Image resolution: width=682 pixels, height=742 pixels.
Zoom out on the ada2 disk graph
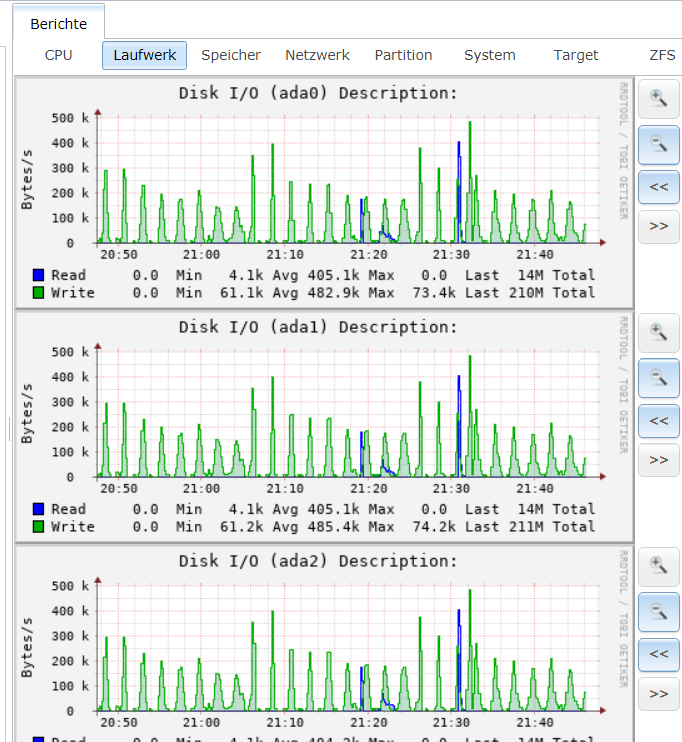click(x=658, y=611)
